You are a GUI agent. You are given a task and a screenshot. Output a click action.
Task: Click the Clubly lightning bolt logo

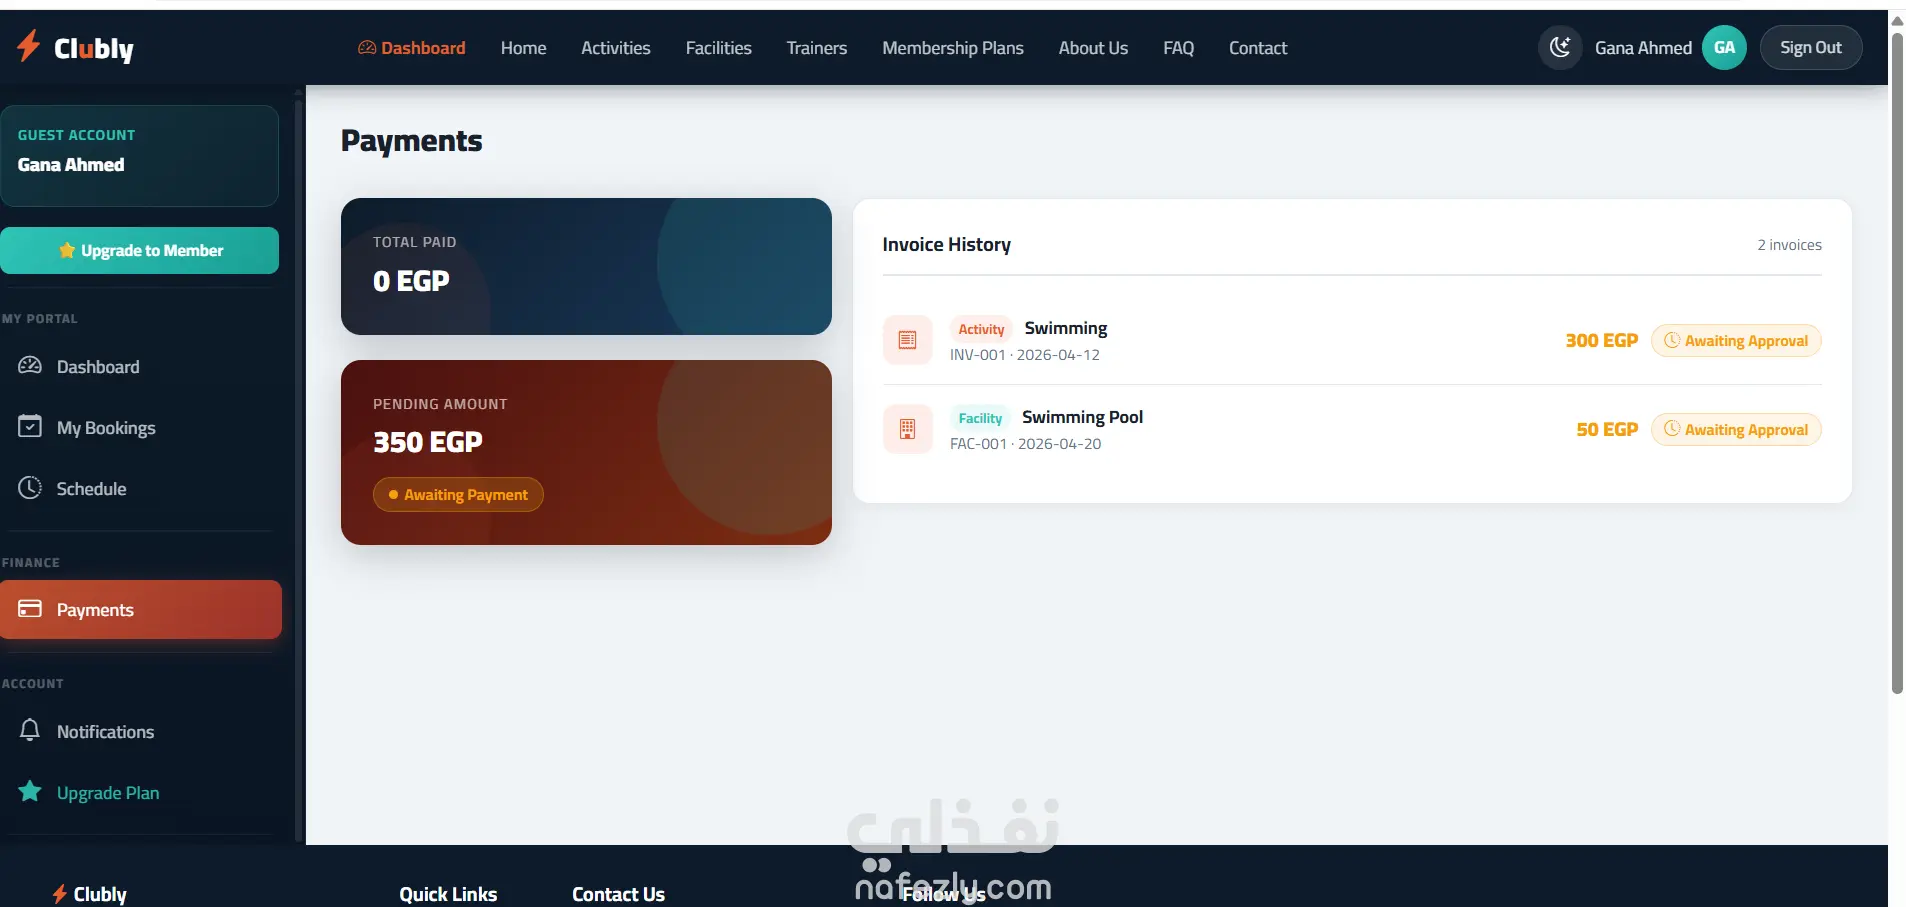(x=29, y=46)
